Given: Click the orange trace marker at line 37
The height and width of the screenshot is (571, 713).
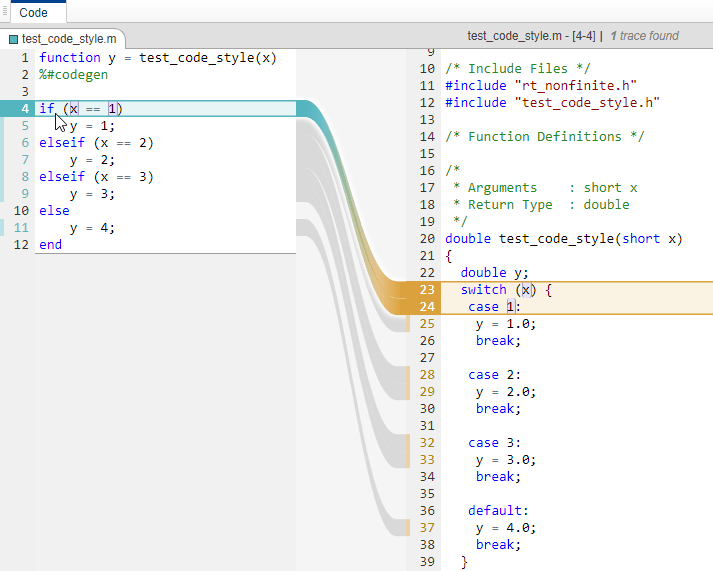Looking at the screenshot, I should (x=408, y=528).
